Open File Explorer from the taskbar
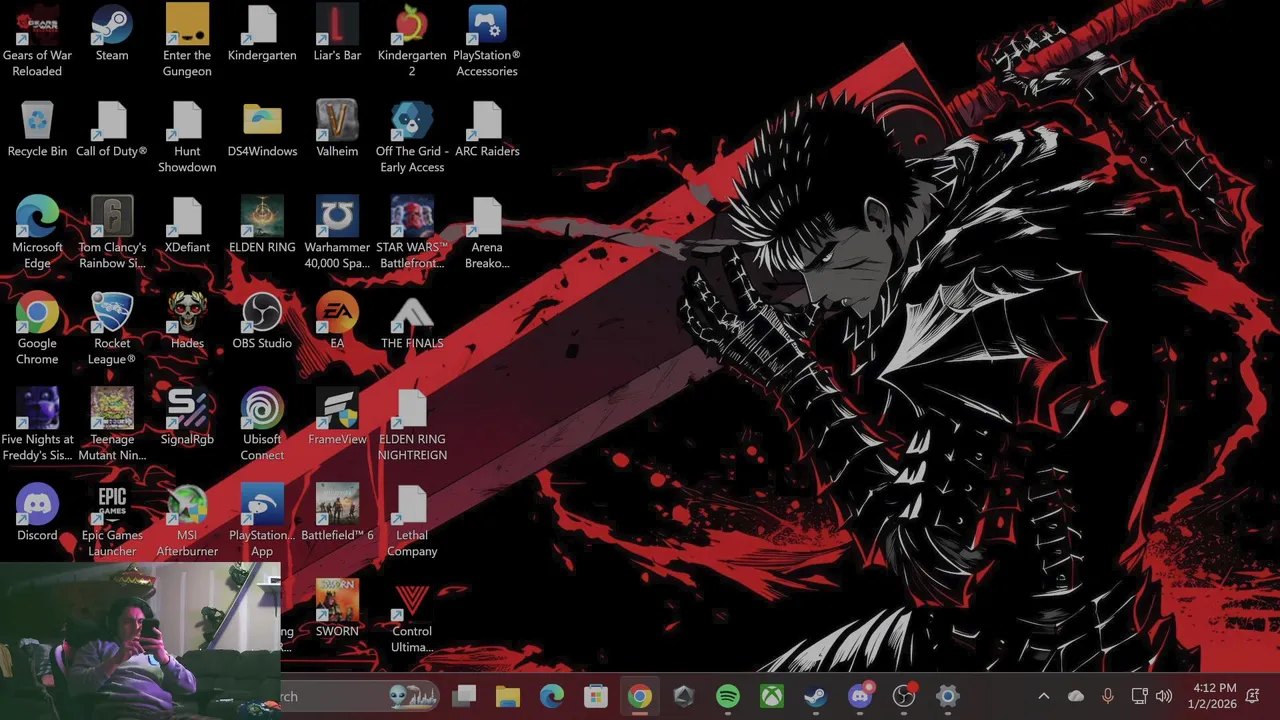 point(508,696)
